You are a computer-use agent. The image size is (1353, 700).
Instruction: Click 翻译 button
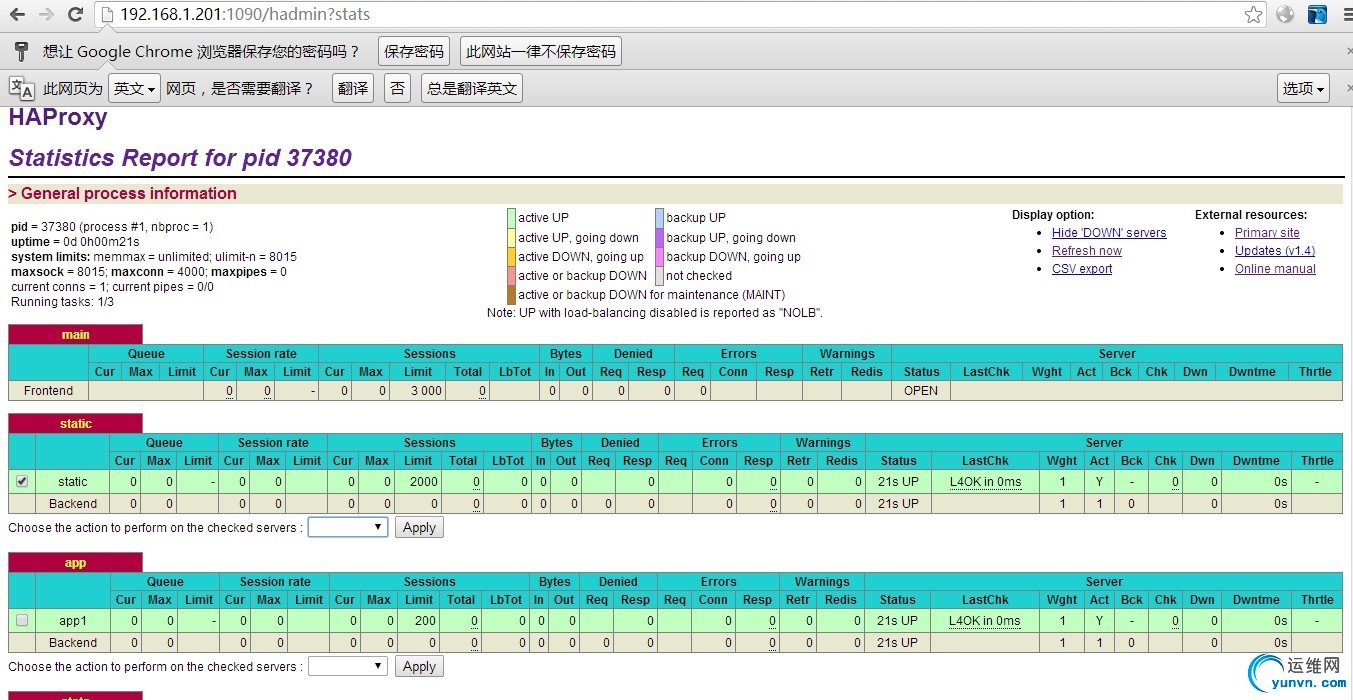point(353,88)
